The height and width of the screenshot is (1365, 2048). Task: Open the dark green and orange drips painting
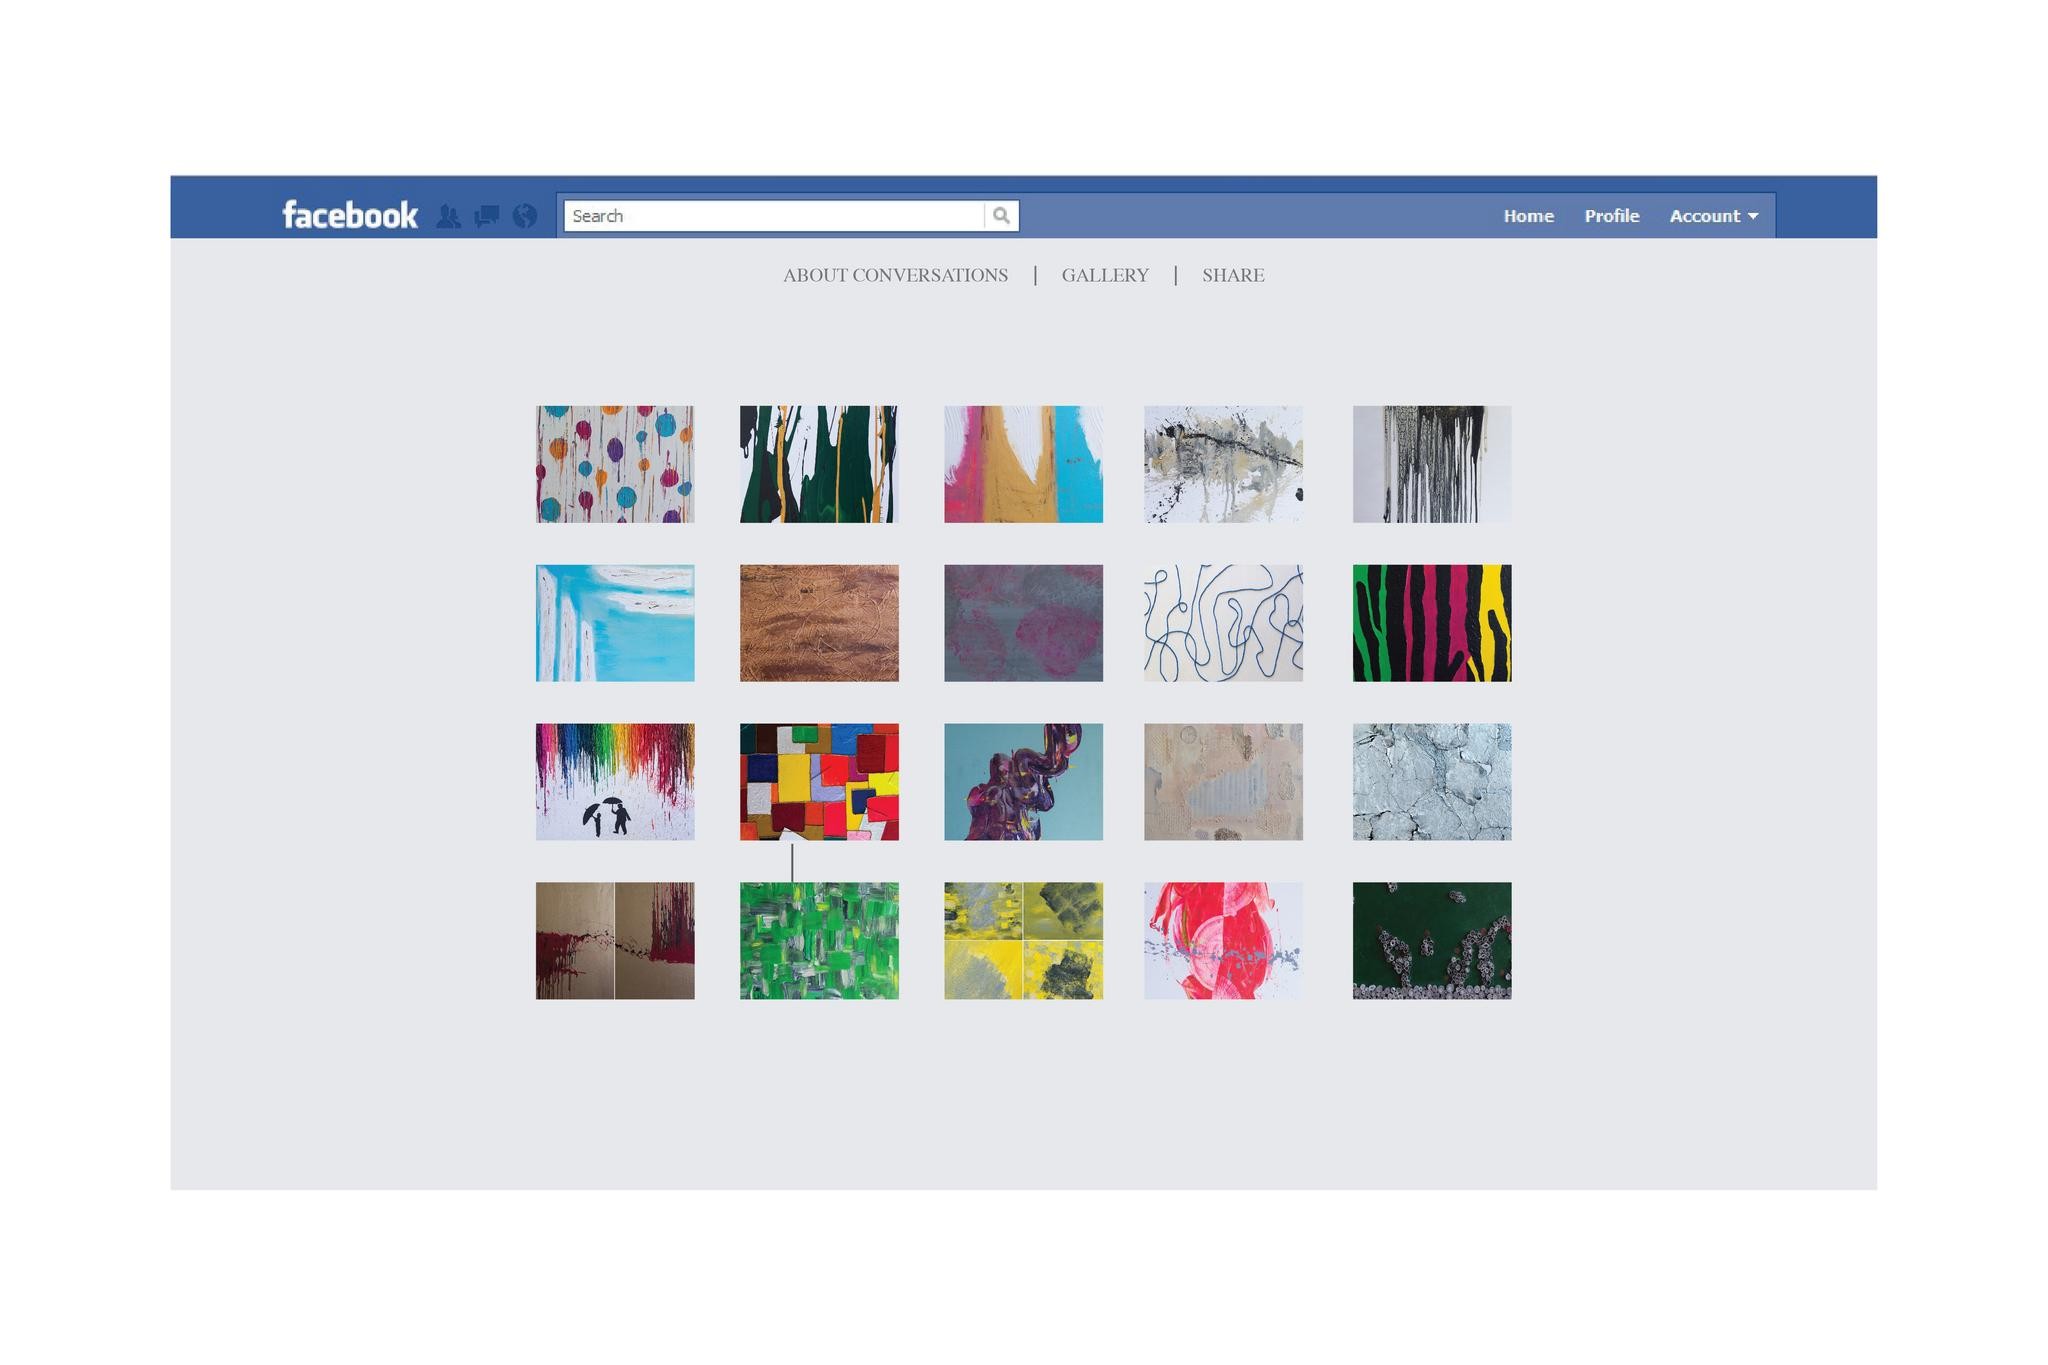coord(819,464)
